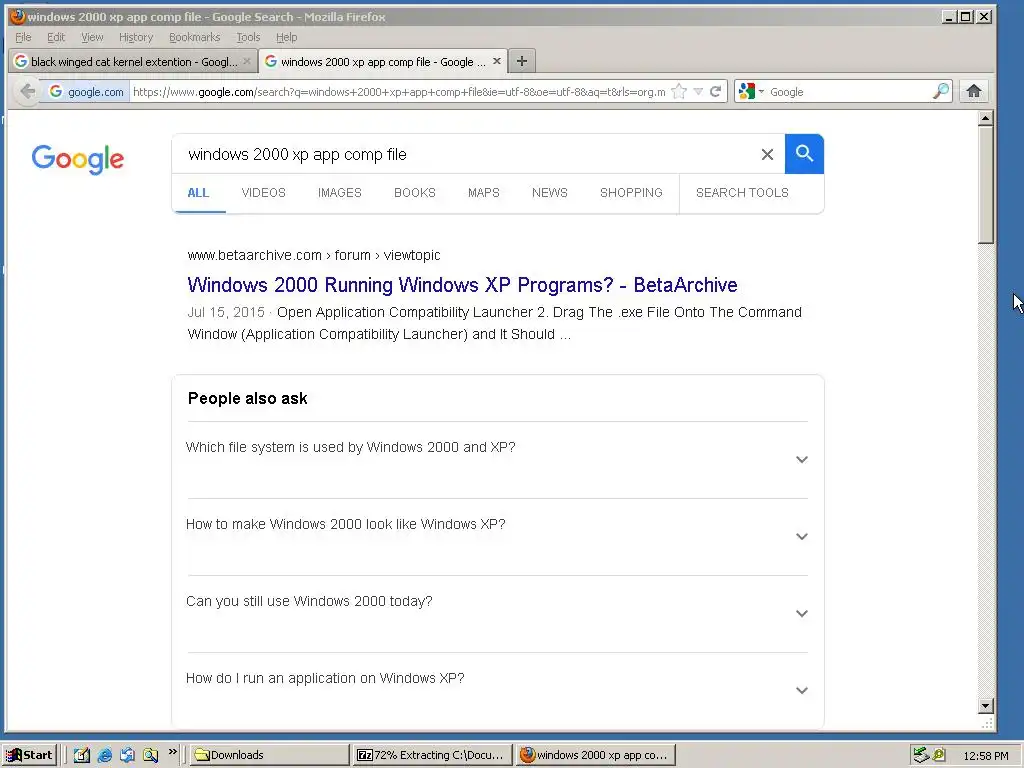
Task: Clear the search query with the X icon
Action: tap(767, 154)
